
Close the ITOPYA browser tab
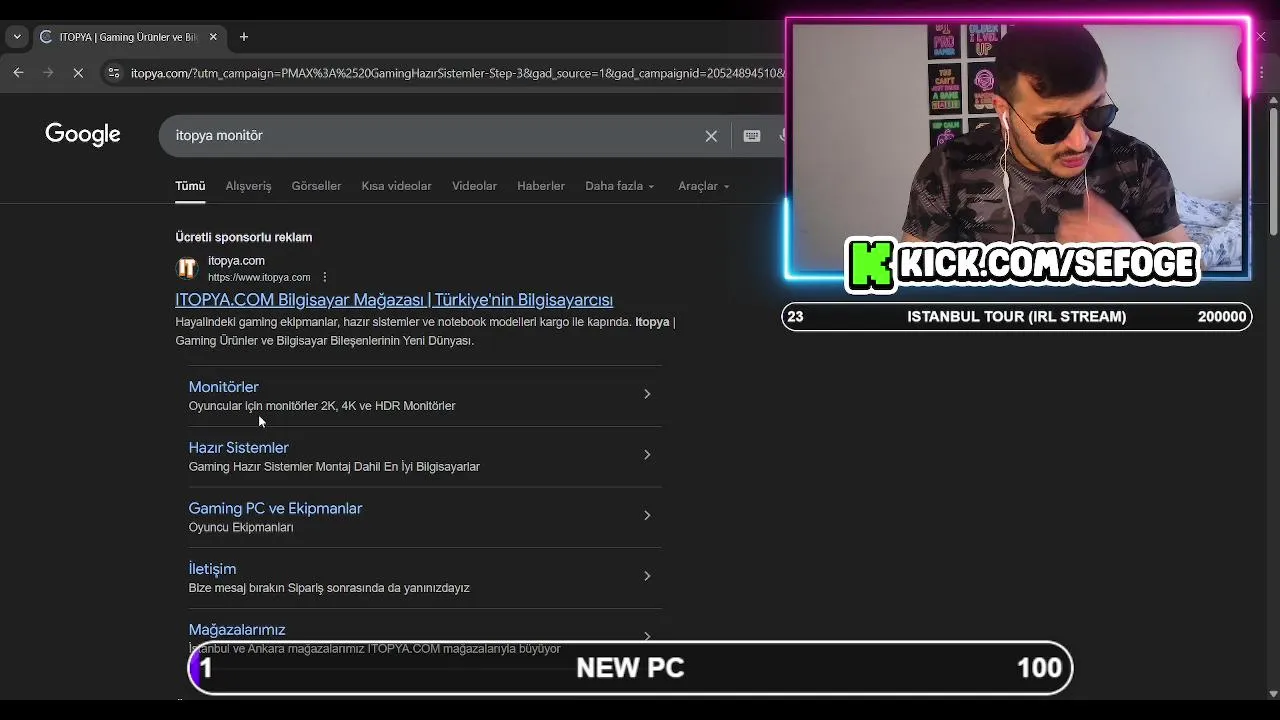(213, 37)
